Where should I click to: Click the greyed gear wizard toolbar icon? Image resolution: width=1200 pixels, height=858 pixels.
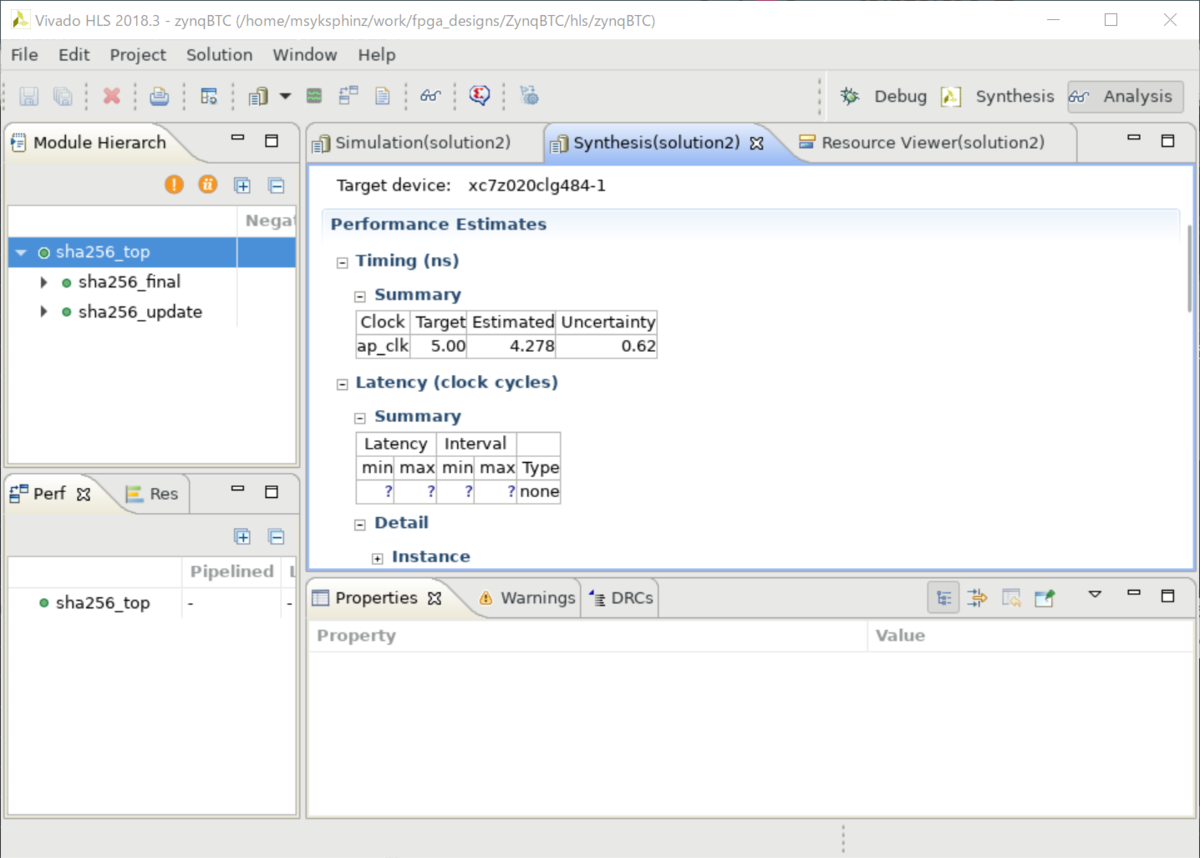[x=529, y=96]
